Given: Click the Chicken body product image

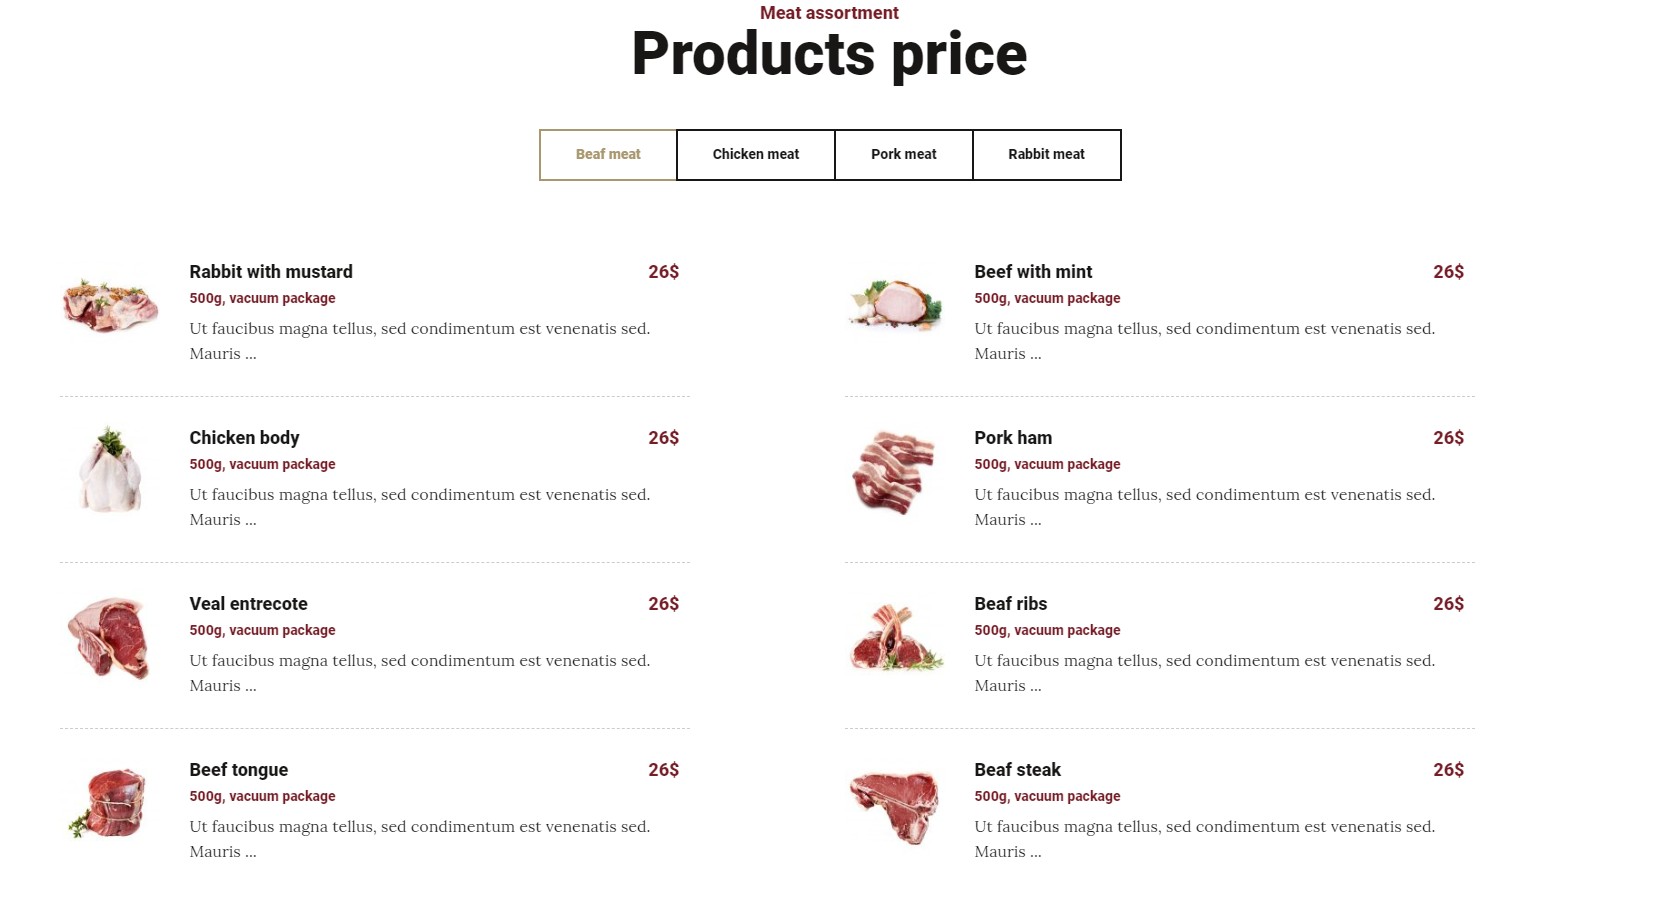Looking at the screenshot, I should click(110, 469).
